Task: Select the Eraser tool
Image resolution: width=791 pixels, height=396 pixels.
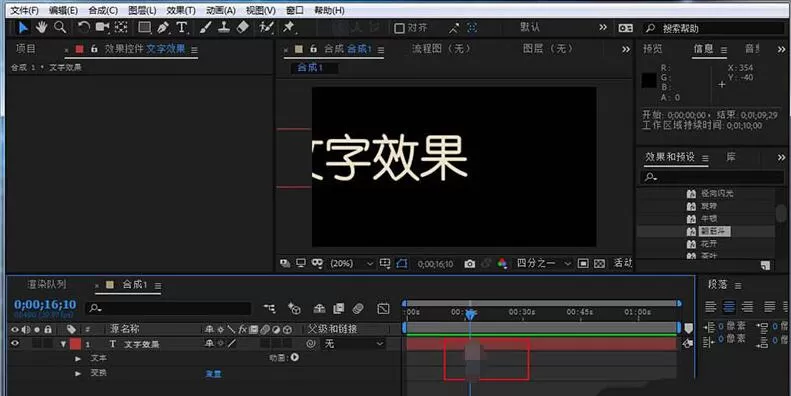Action: point(243,27)
